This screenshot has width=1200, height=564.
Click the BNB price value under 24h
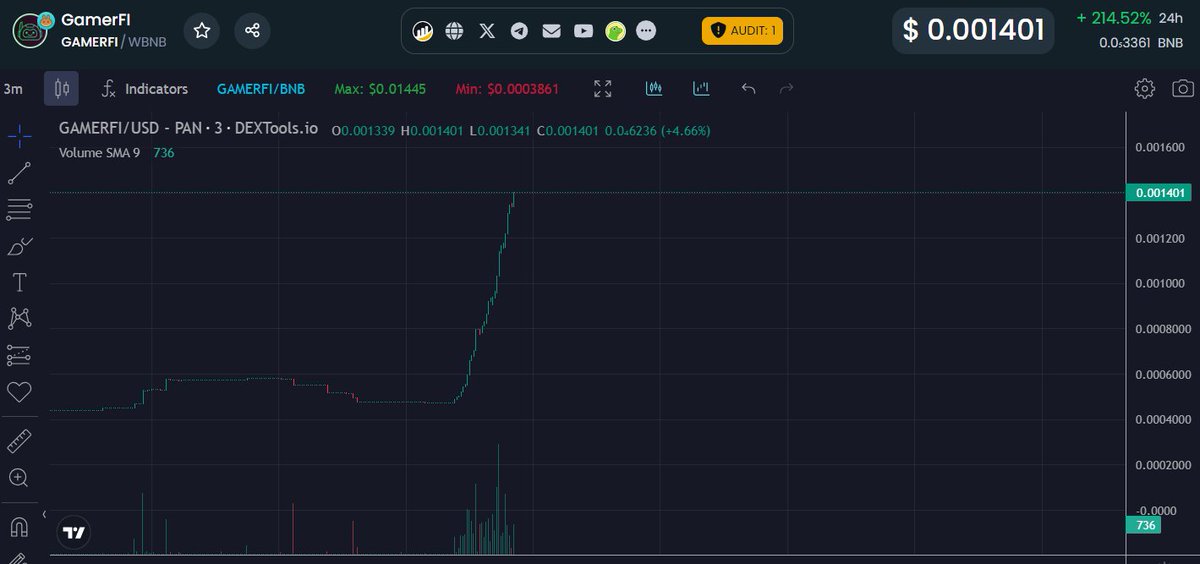tap(1140, 43)
